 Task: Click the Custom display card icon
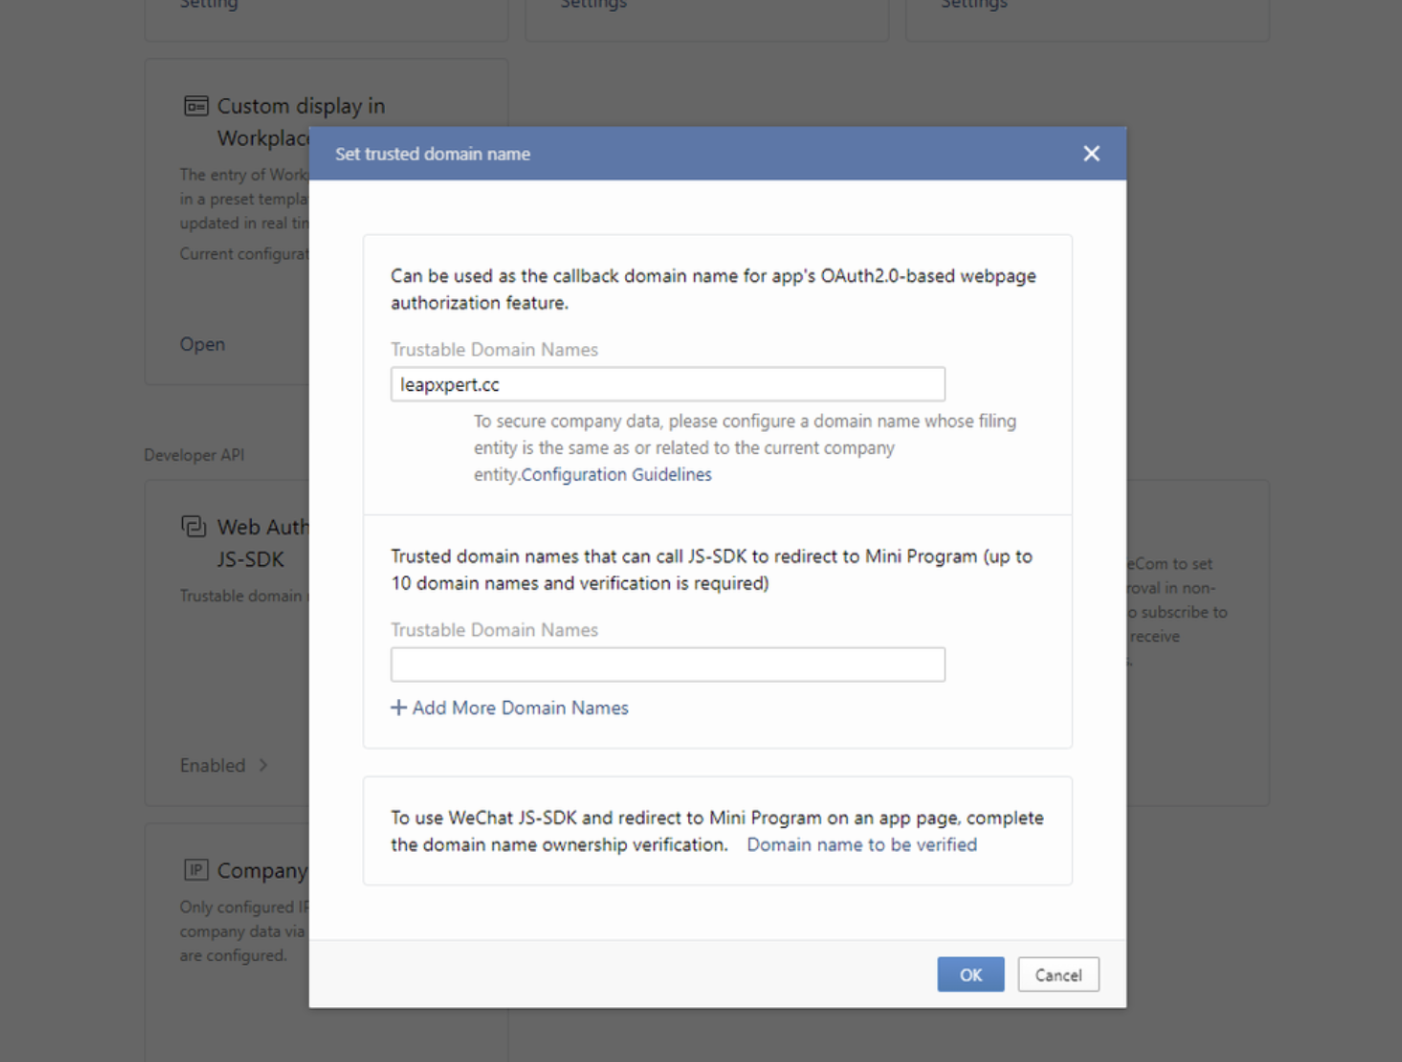pyautogui.click(x=196, y=106)
